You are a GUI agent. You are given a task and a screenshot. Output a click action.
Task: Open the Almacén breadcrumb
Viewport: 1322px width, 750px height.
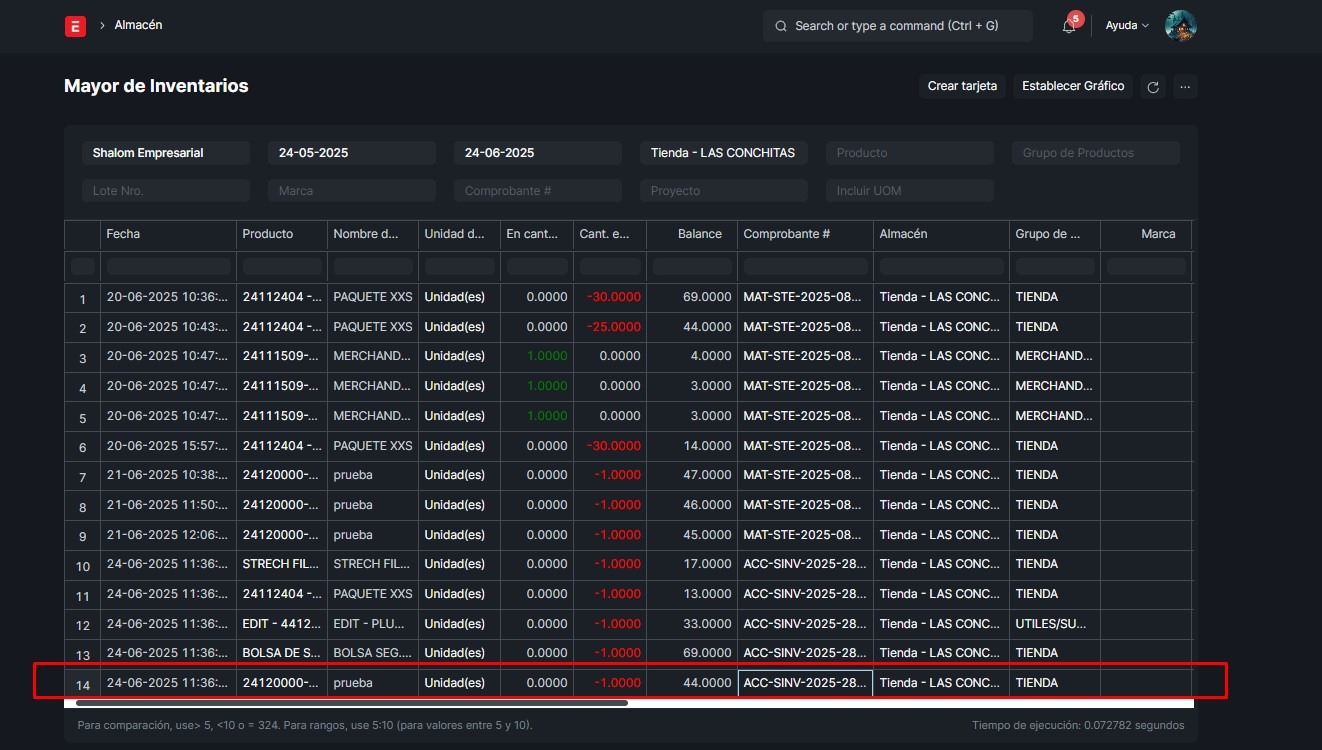tap(138, 25)
